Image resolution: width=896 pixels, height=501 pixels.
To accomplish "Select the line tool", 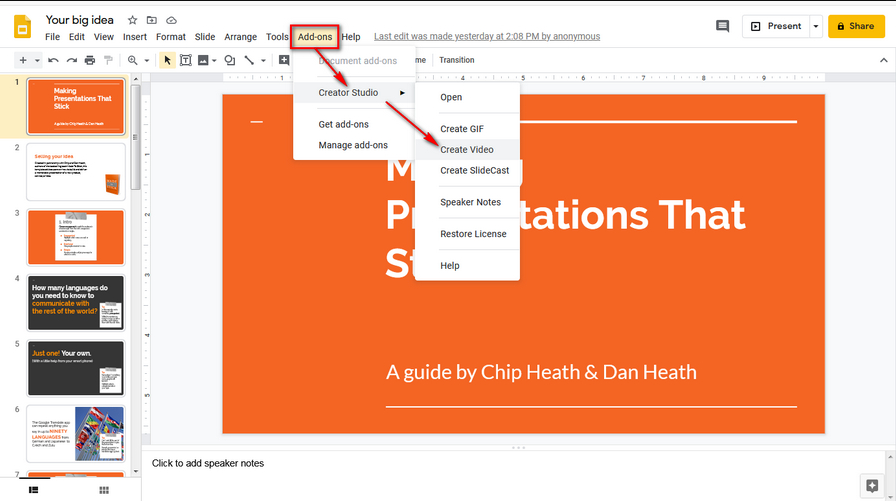I will (x=249, y=60).
